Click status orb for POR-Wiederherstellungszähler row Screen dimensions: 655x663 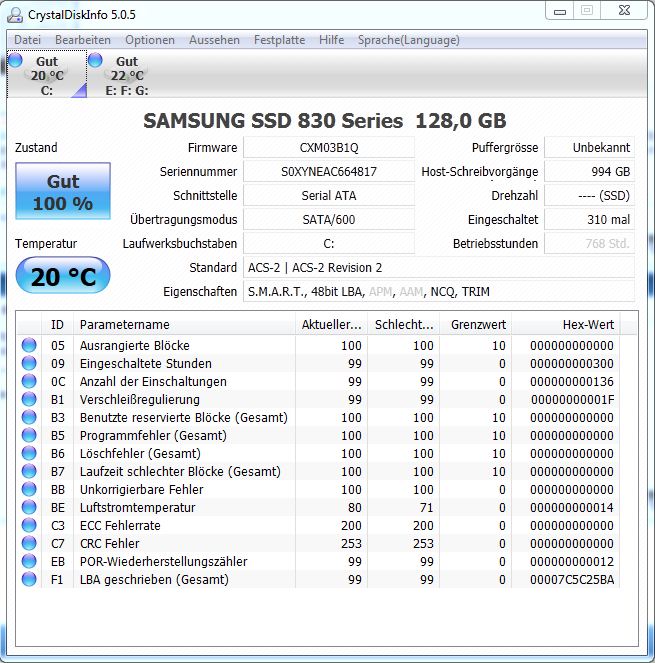[x=29, y=561]
